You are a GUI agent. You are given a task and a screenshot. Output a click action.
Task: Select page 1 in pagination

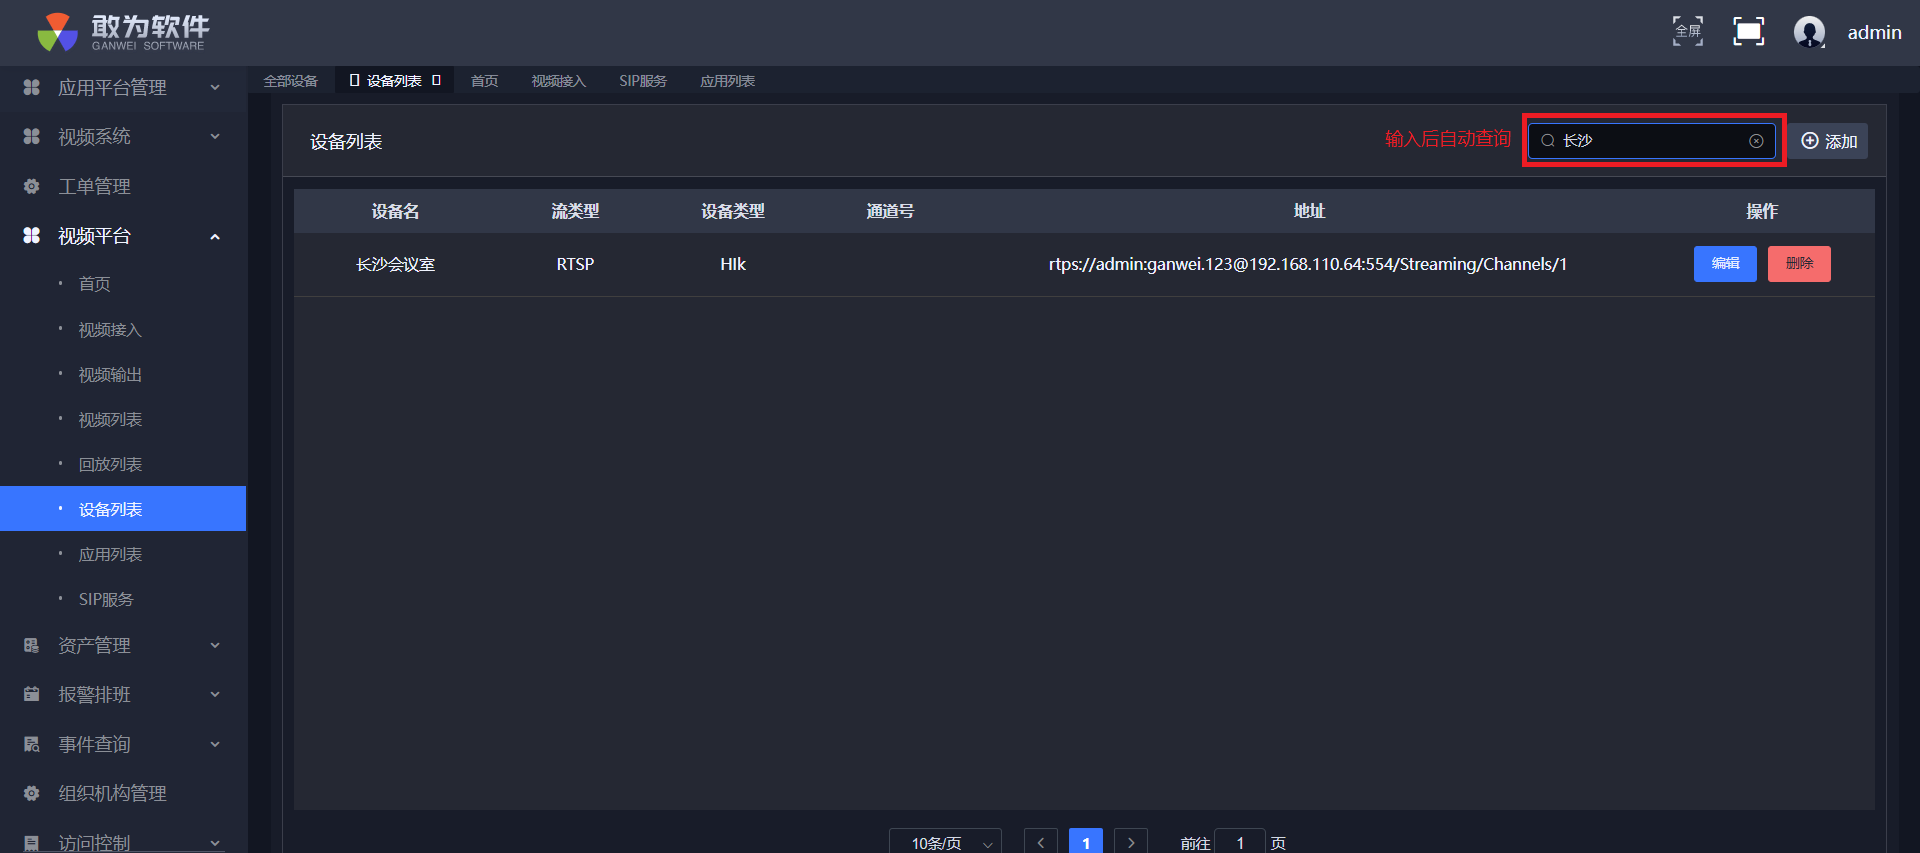[1086, 843]
